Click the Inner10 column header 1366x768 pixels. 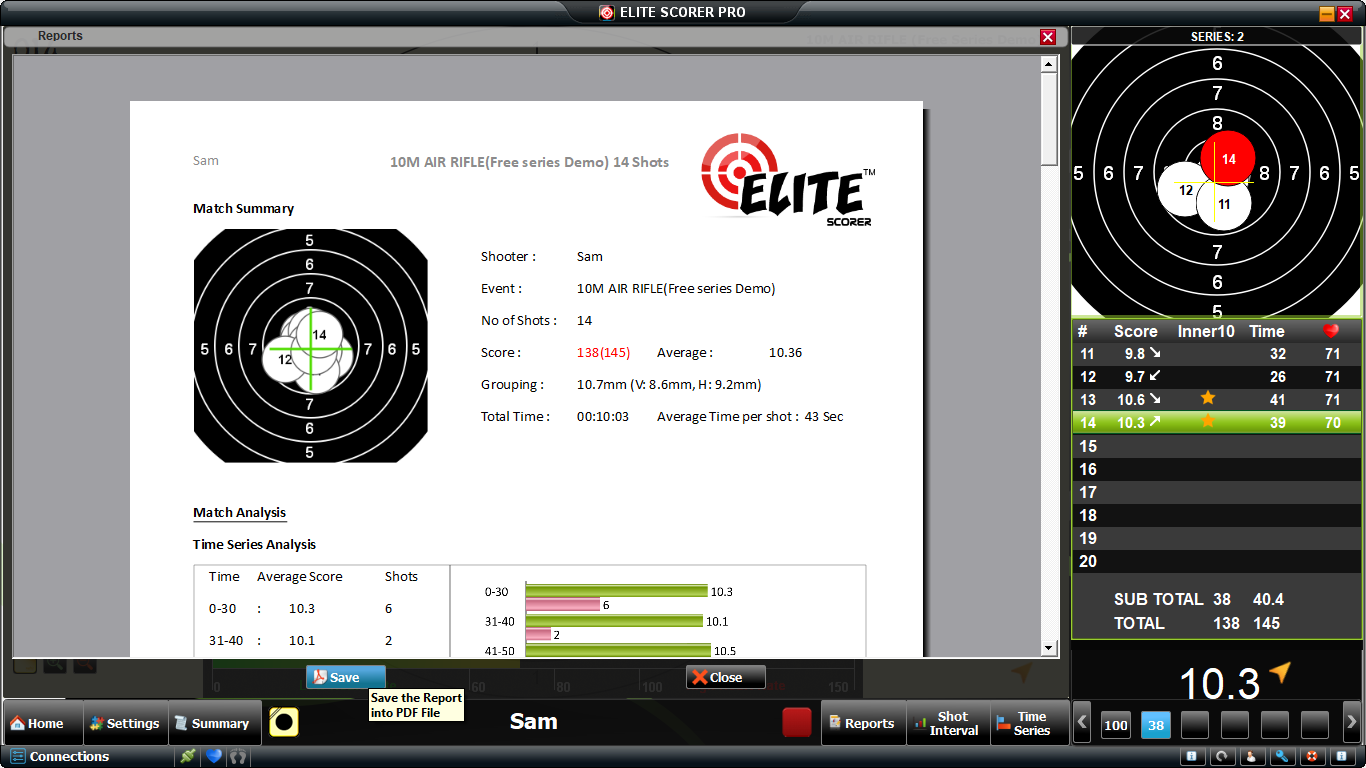(1206, 331)
